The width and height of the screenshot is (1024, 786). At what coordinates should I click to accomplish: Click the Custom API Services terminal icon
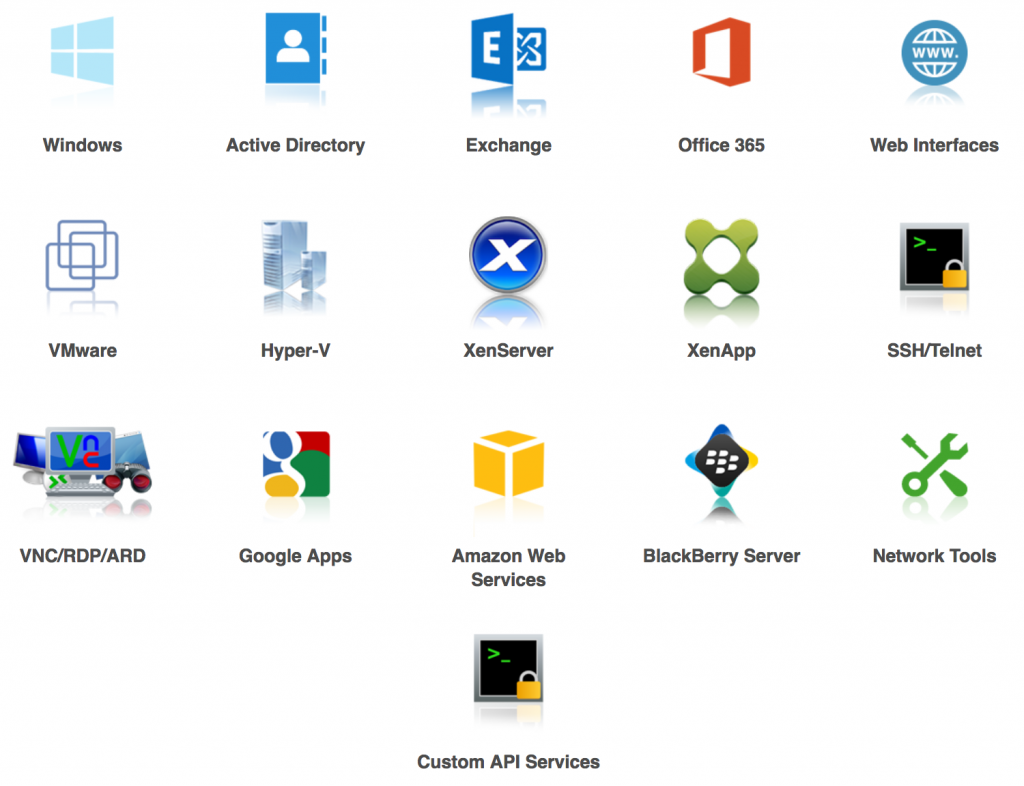pyautogui.click(x=509, y=668)
